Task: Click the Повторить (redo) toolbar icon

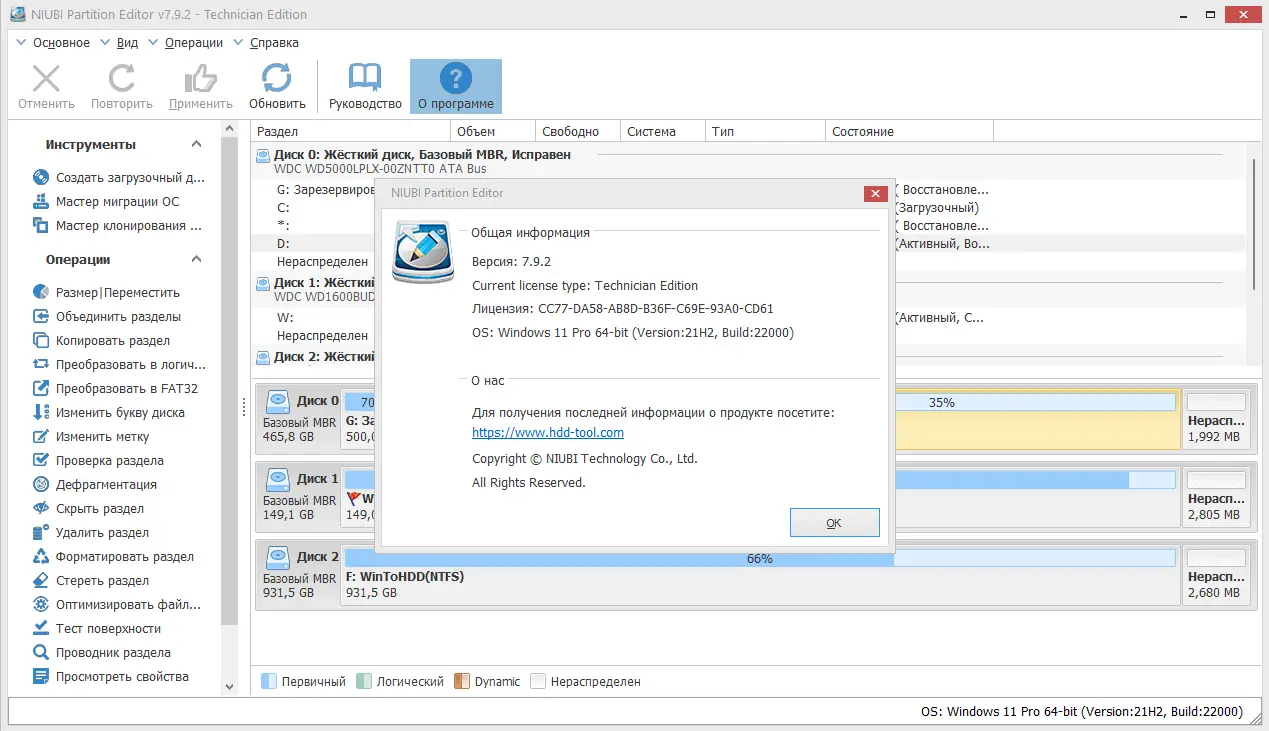Action: (x=122, y=78)
